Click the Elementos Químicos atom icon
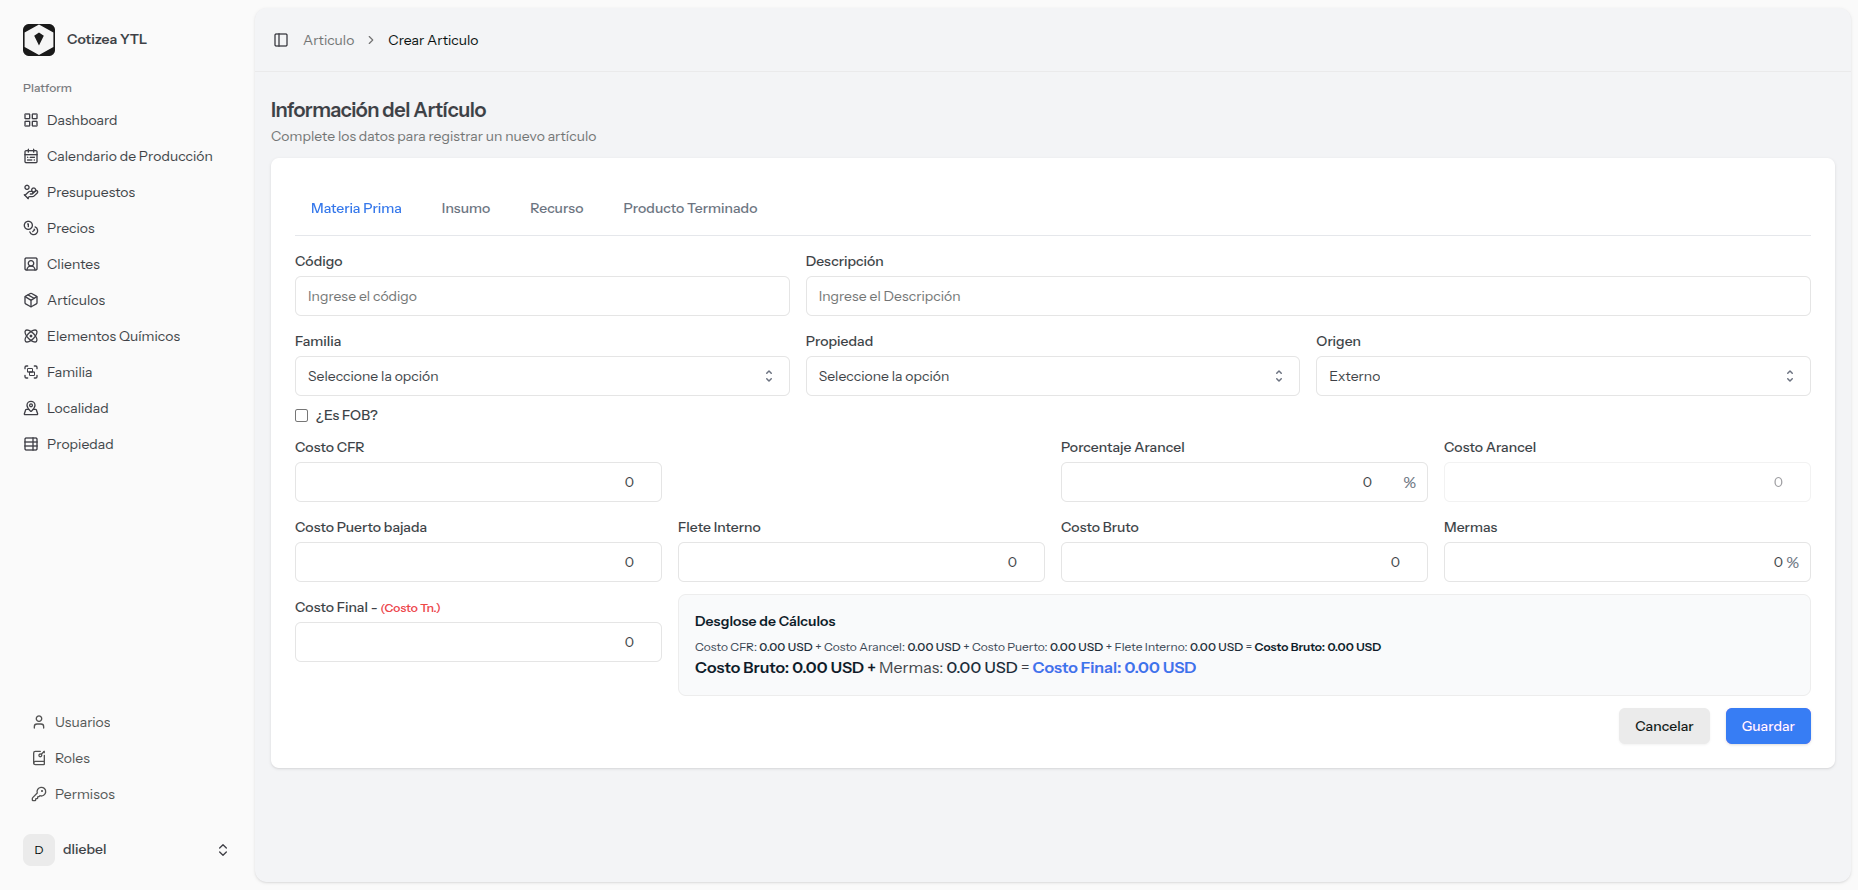The height and width of the screenshot is (890, 1858). tap(31, 336)
